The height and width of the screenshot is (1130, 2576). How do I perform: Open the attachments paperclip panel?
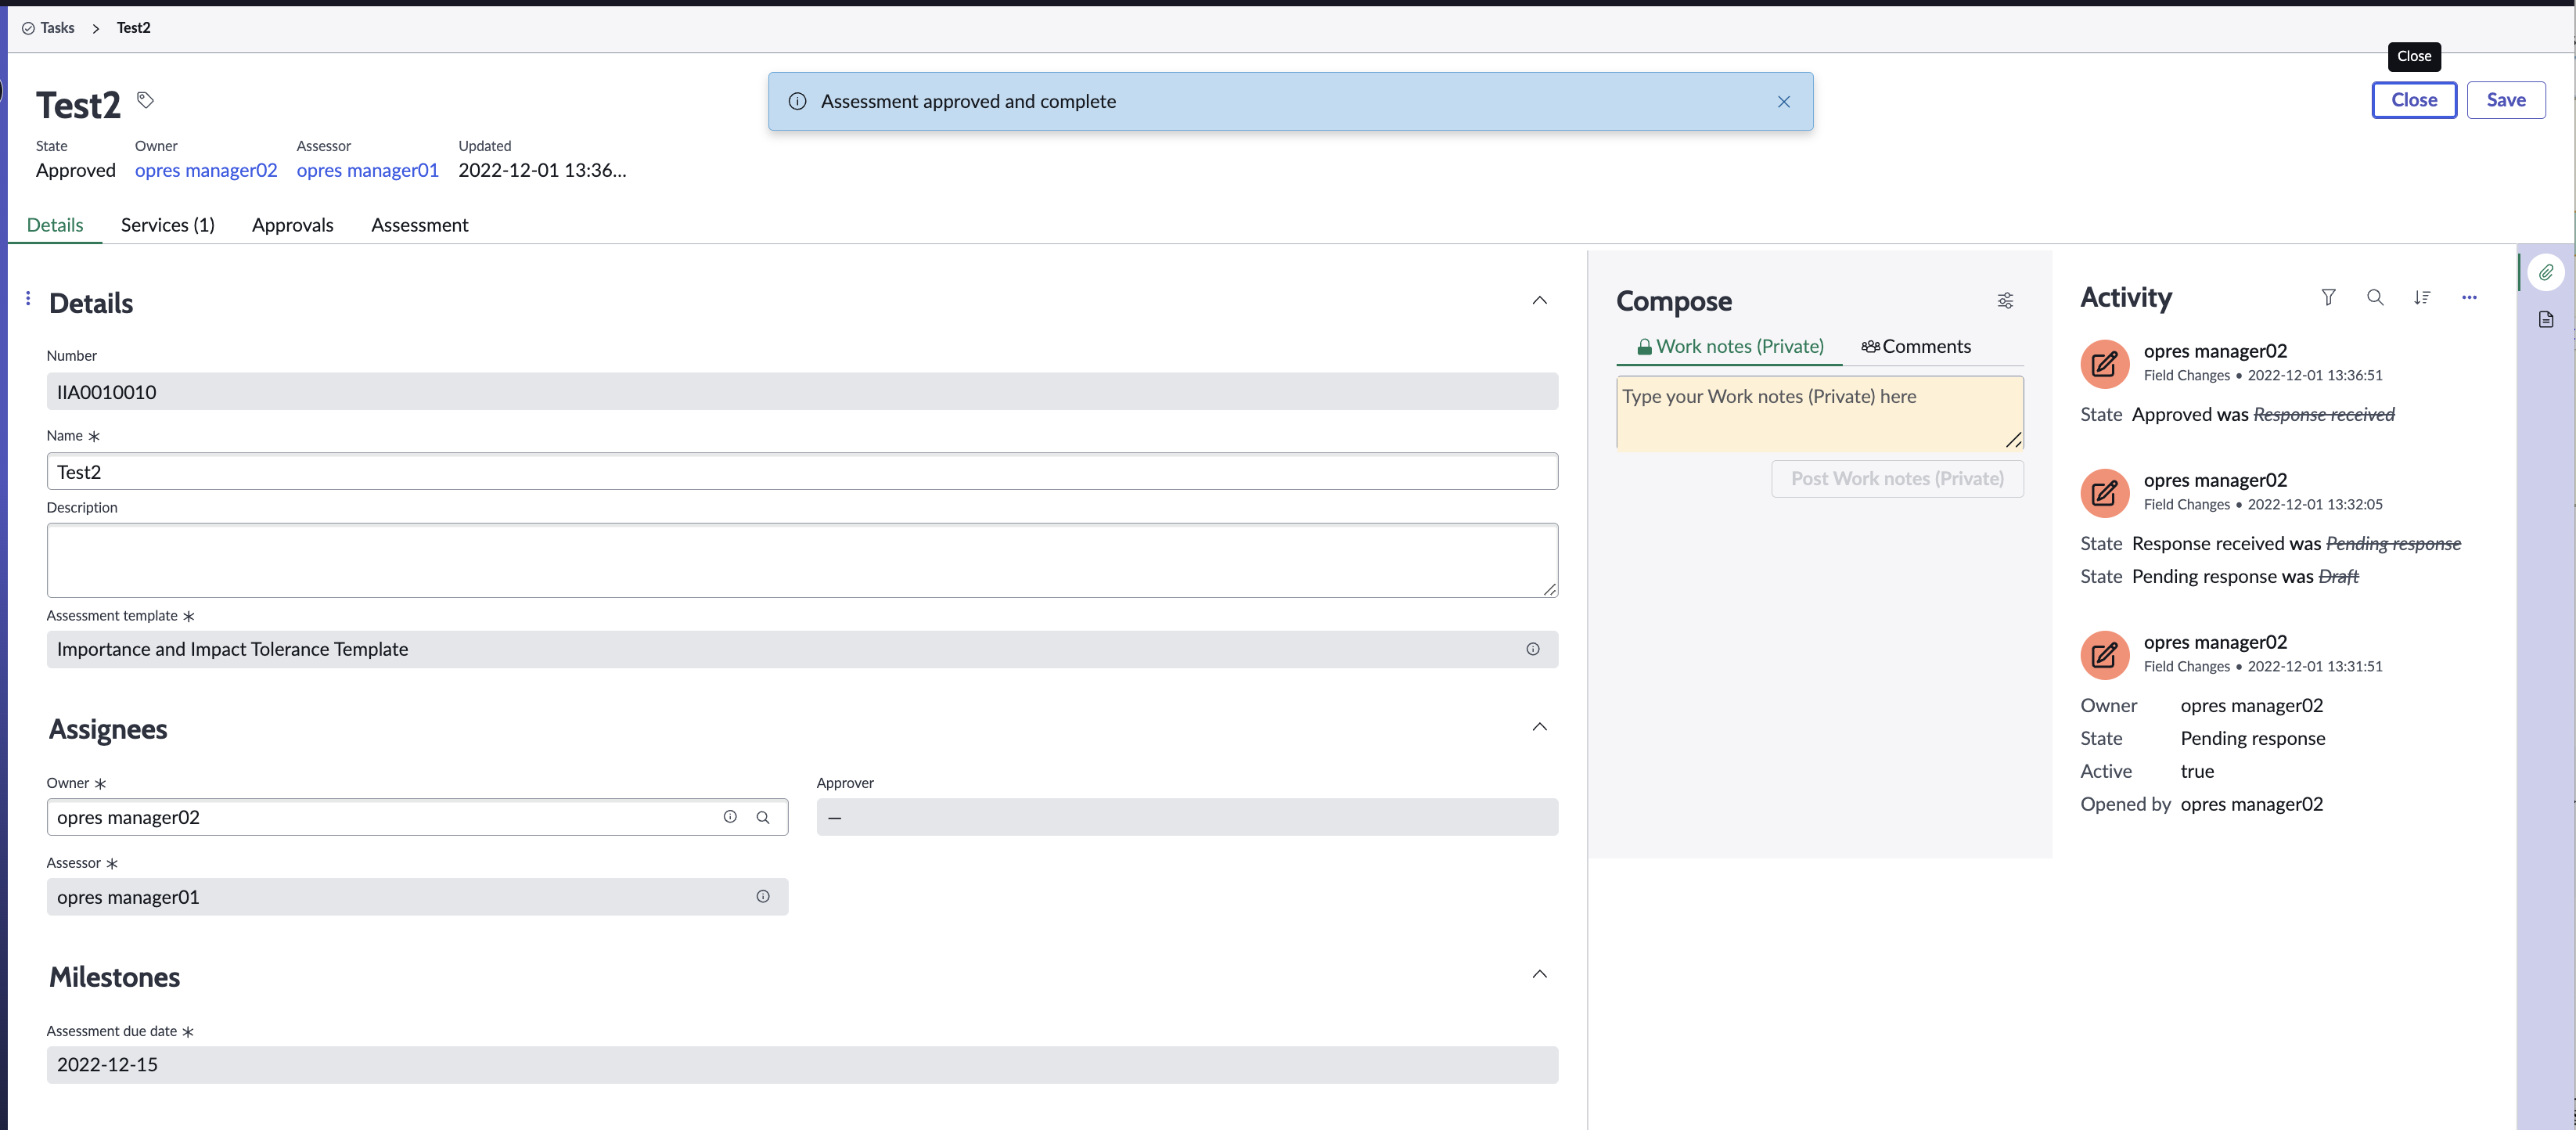pyautogui.click(x=2545, y=273)
